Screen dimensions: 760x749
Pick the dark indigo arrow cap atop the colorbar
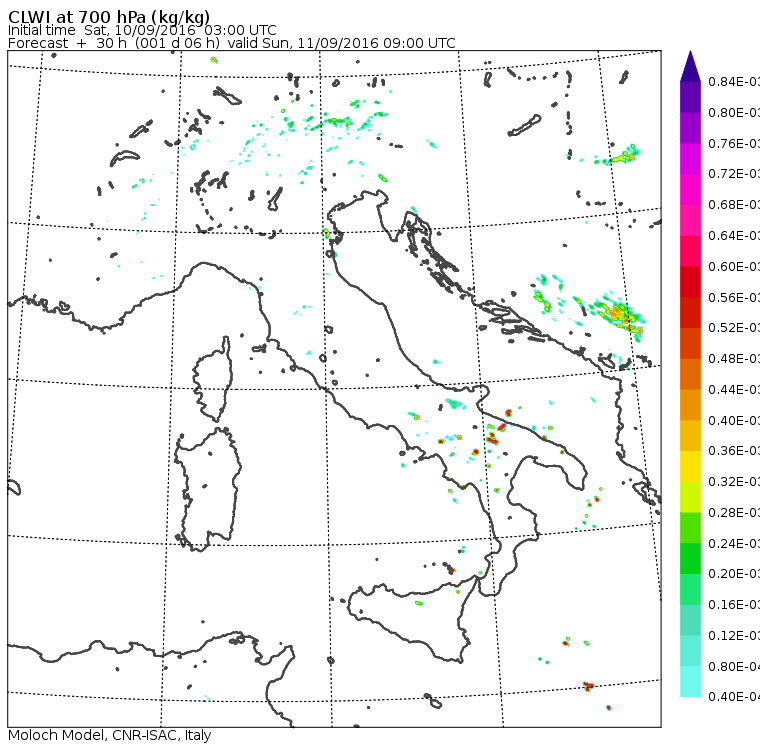pyautogui.click(x=690, y=66)
